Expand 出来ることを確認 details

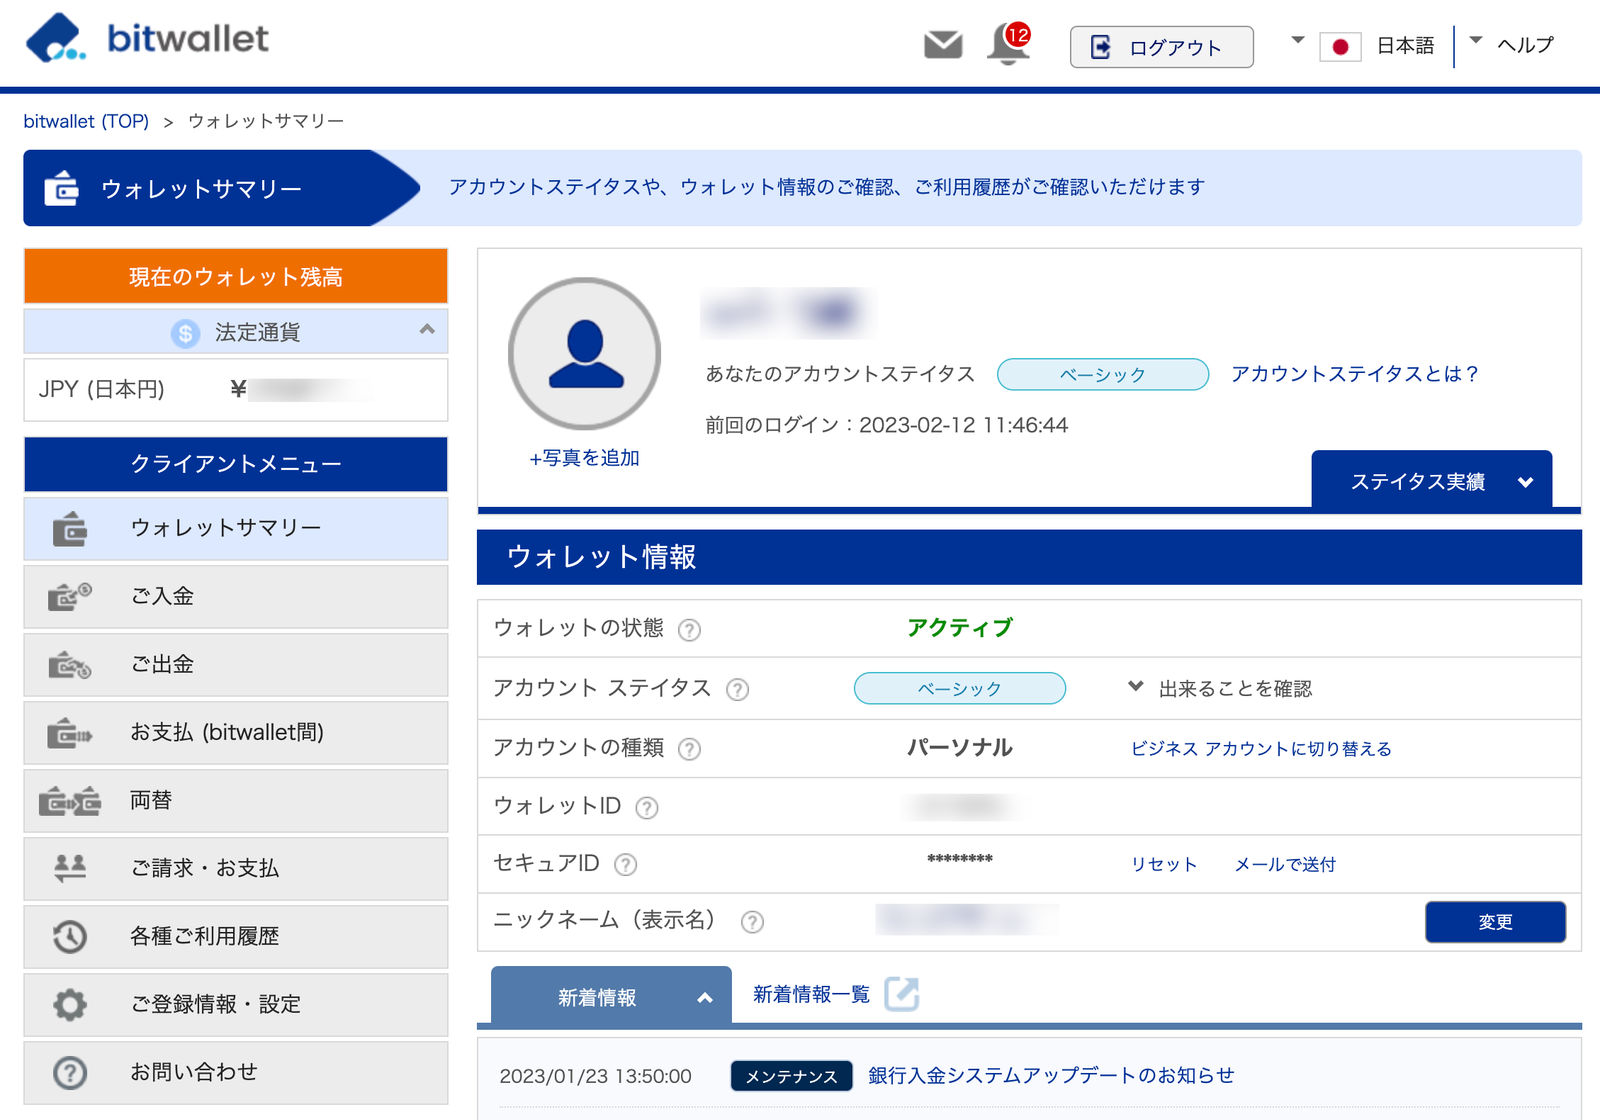tap(1220, 688)
